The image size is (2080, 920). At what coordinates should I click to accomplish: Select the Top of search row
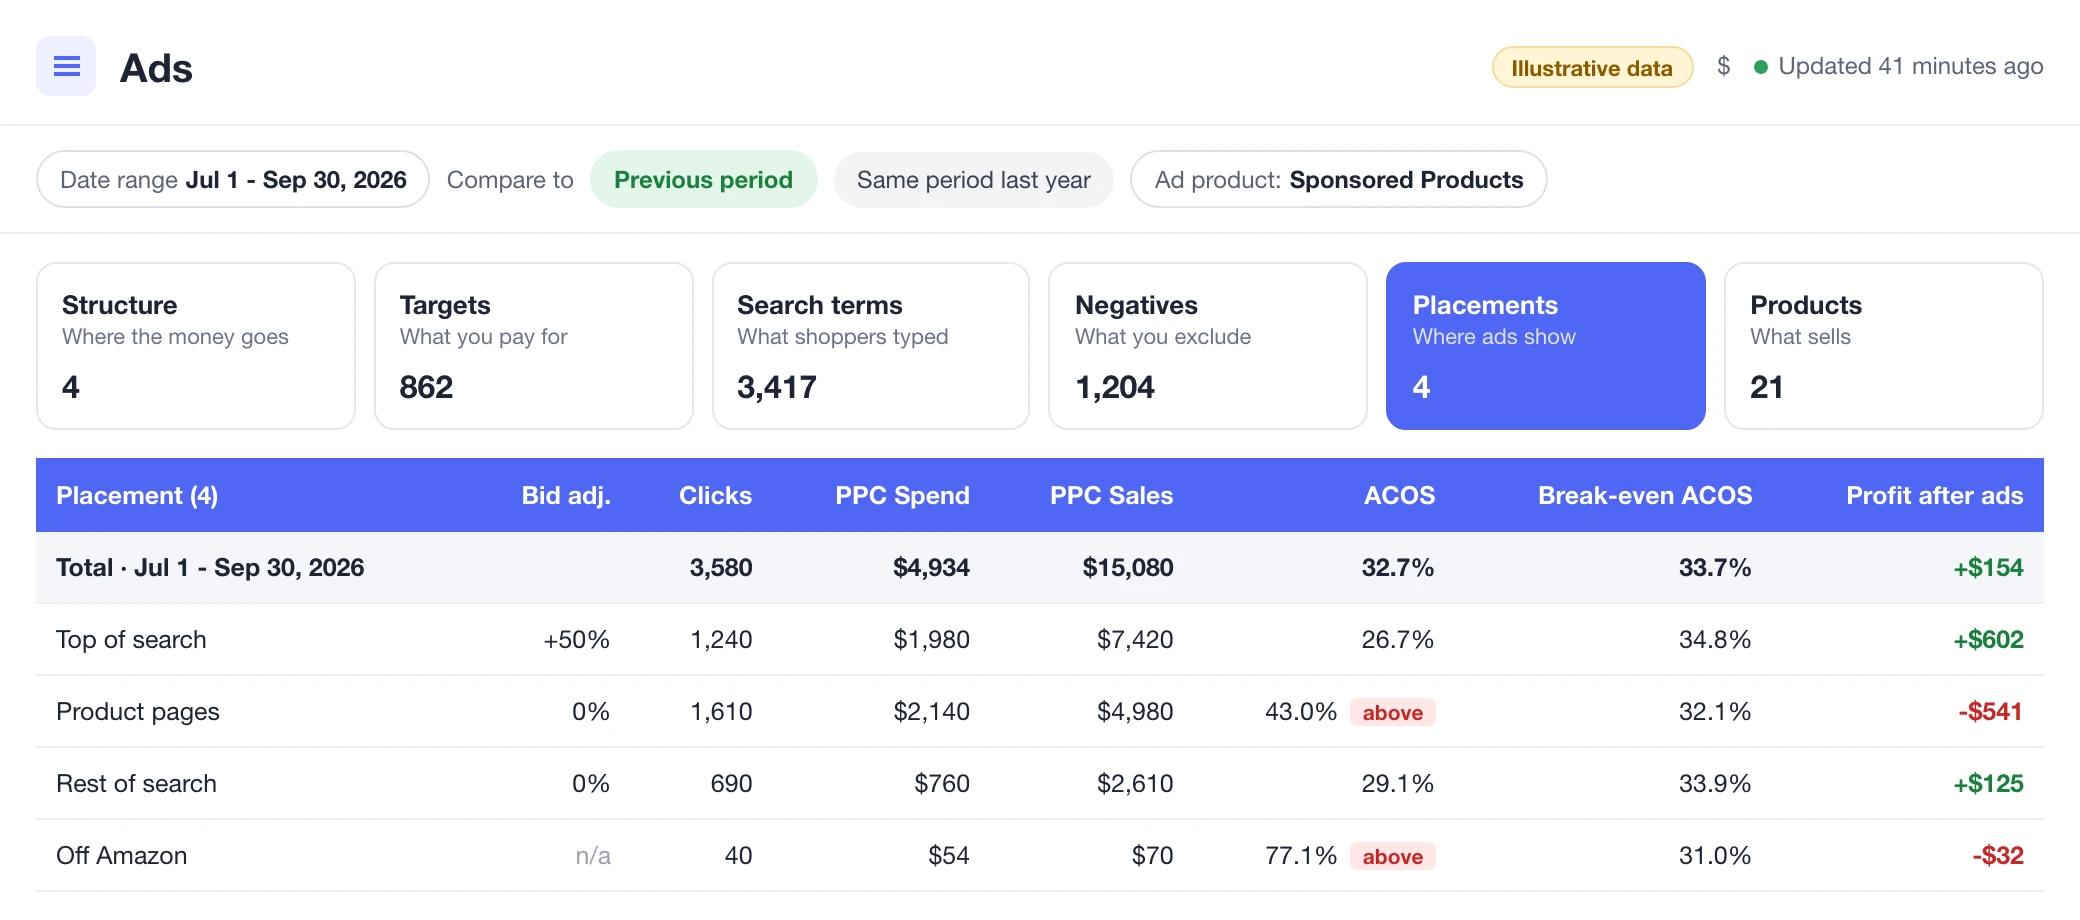coord(1040,639)
